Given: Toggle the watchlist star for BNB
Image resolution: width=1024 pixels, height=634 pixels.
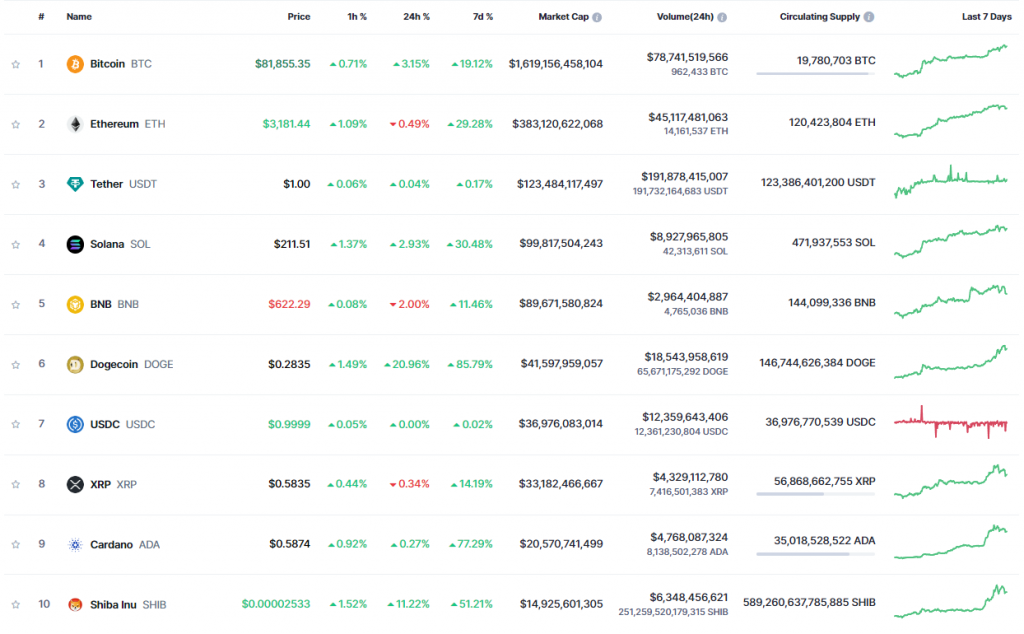Looking at the screenshot, I should point(16,304).
